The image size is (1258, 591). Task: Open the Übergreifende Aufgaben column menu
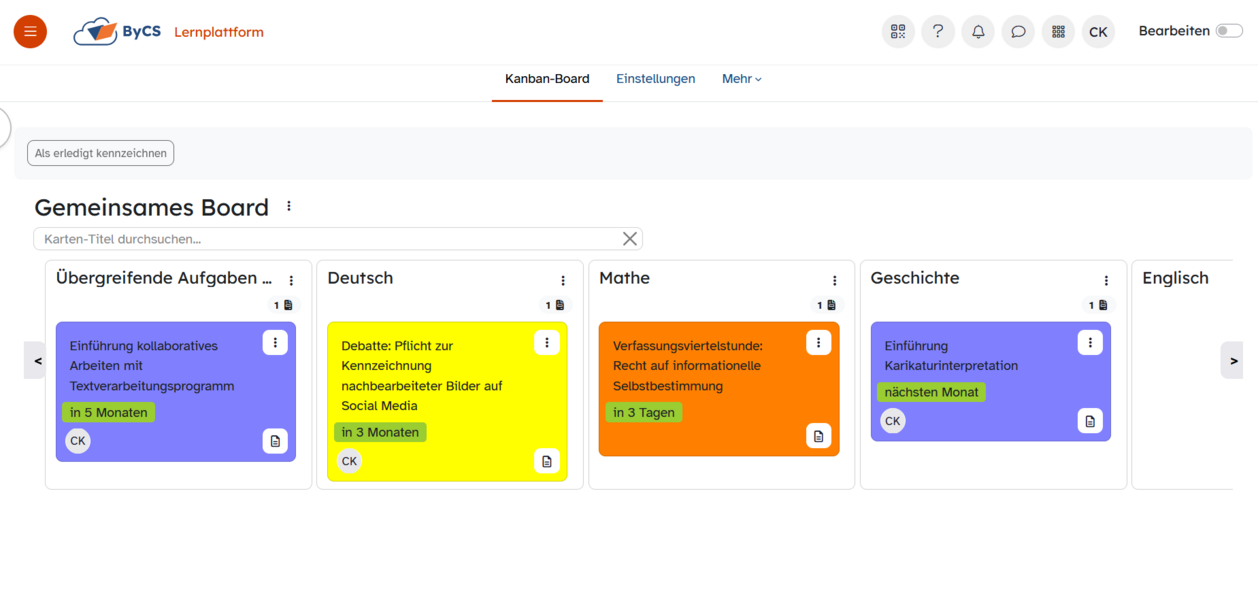click(x=291, y=281)
